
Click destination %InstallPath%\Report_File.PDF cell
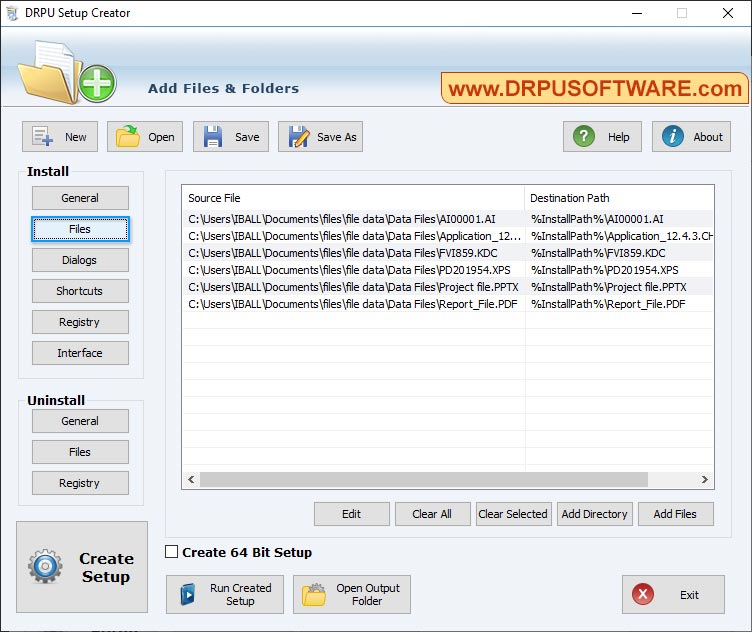pyautogui.click(x=619, y=304)
